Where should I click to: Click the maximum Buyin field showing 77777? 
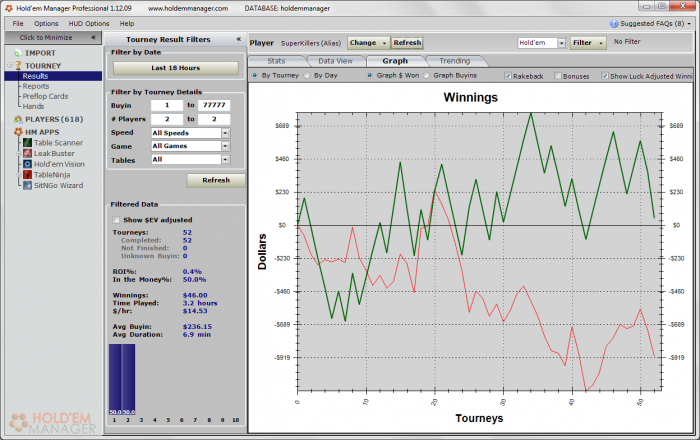(x=214, y=105)
